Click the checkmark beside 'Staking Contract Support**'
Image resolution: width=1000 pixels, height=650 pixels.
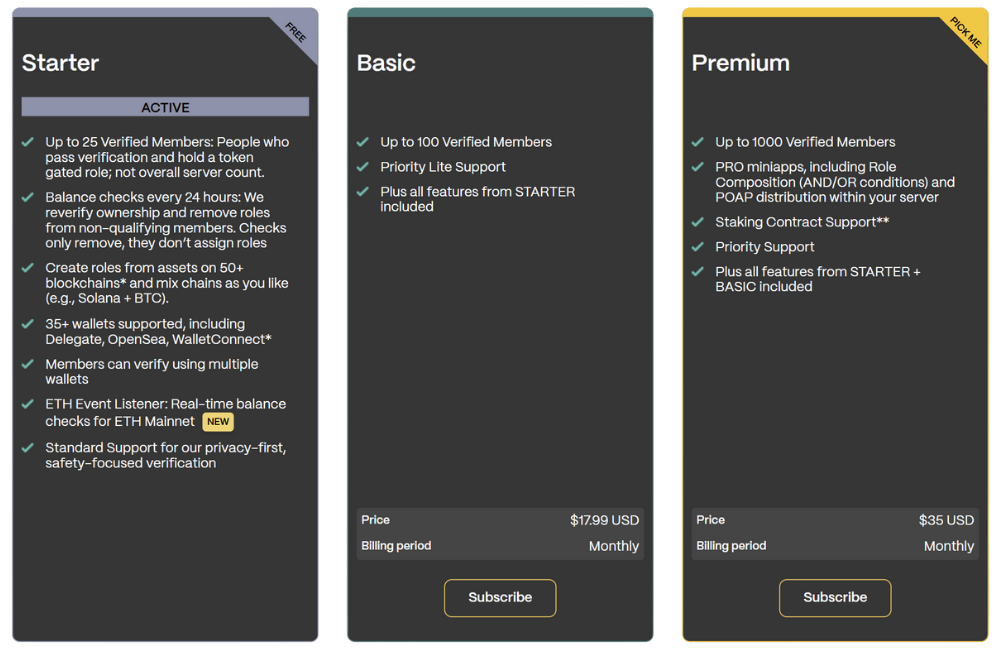(697, 222)
